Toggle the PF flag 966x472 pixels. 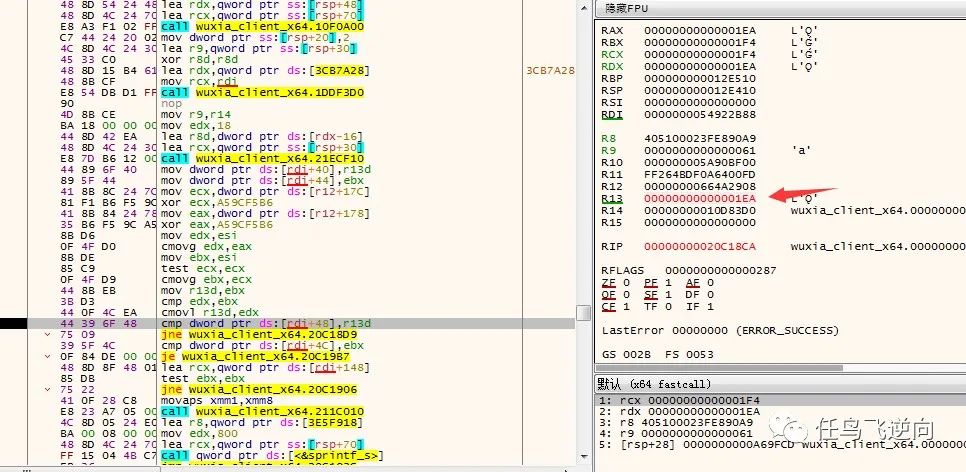click(x=652, y=283)
